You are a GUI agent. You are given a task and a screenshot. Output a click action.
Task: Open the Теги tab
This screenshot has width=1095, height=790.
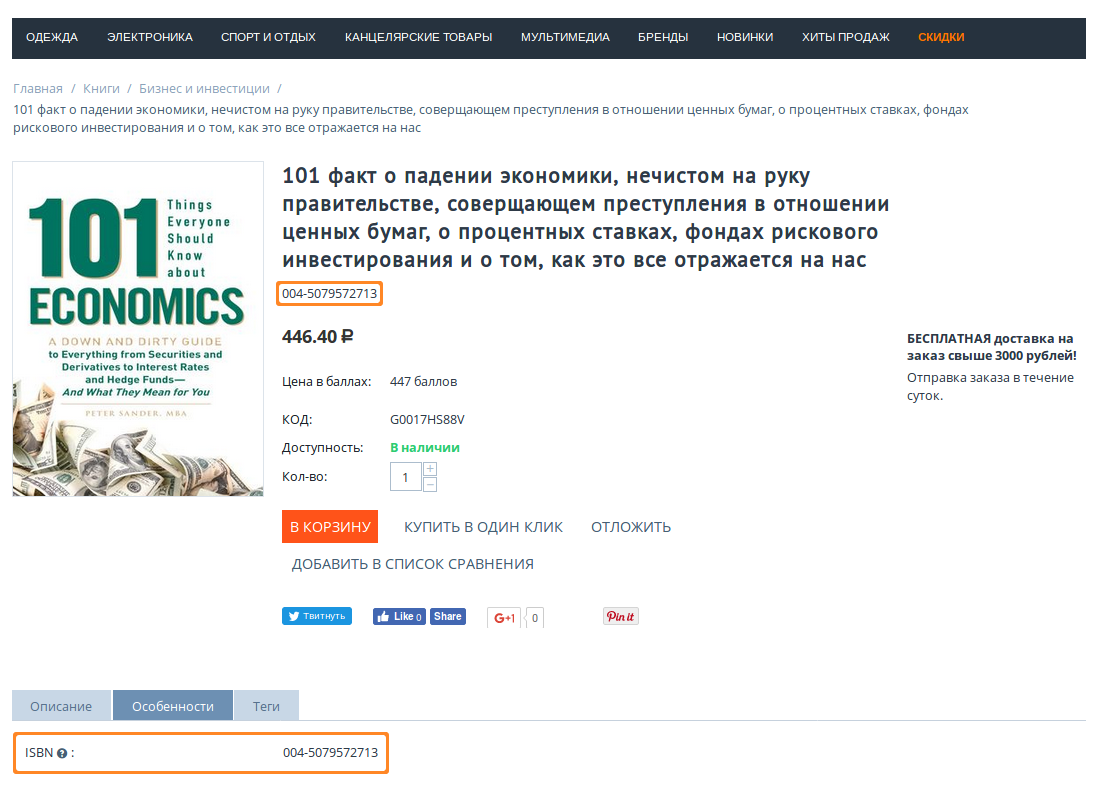[266, 706]
